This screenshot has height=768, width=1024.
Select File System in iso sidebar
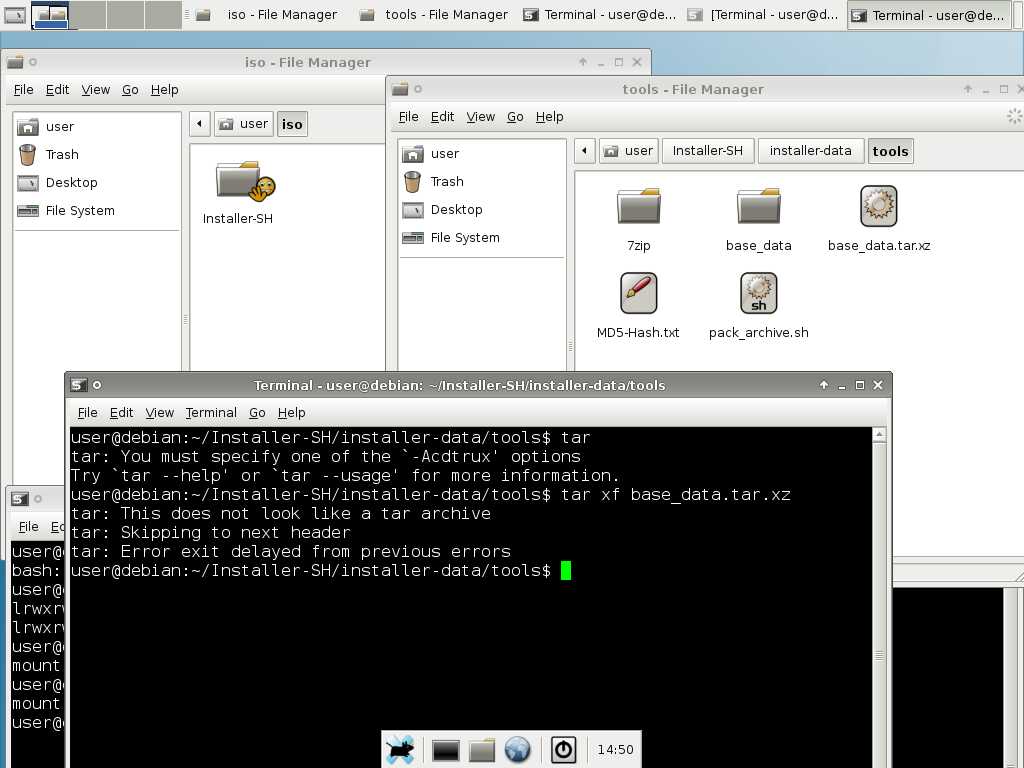79,210
